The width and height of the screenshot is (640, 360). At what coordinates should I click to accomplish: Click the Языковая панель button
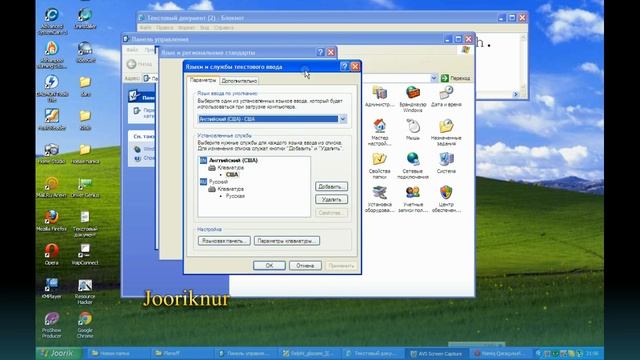point(224,241)
